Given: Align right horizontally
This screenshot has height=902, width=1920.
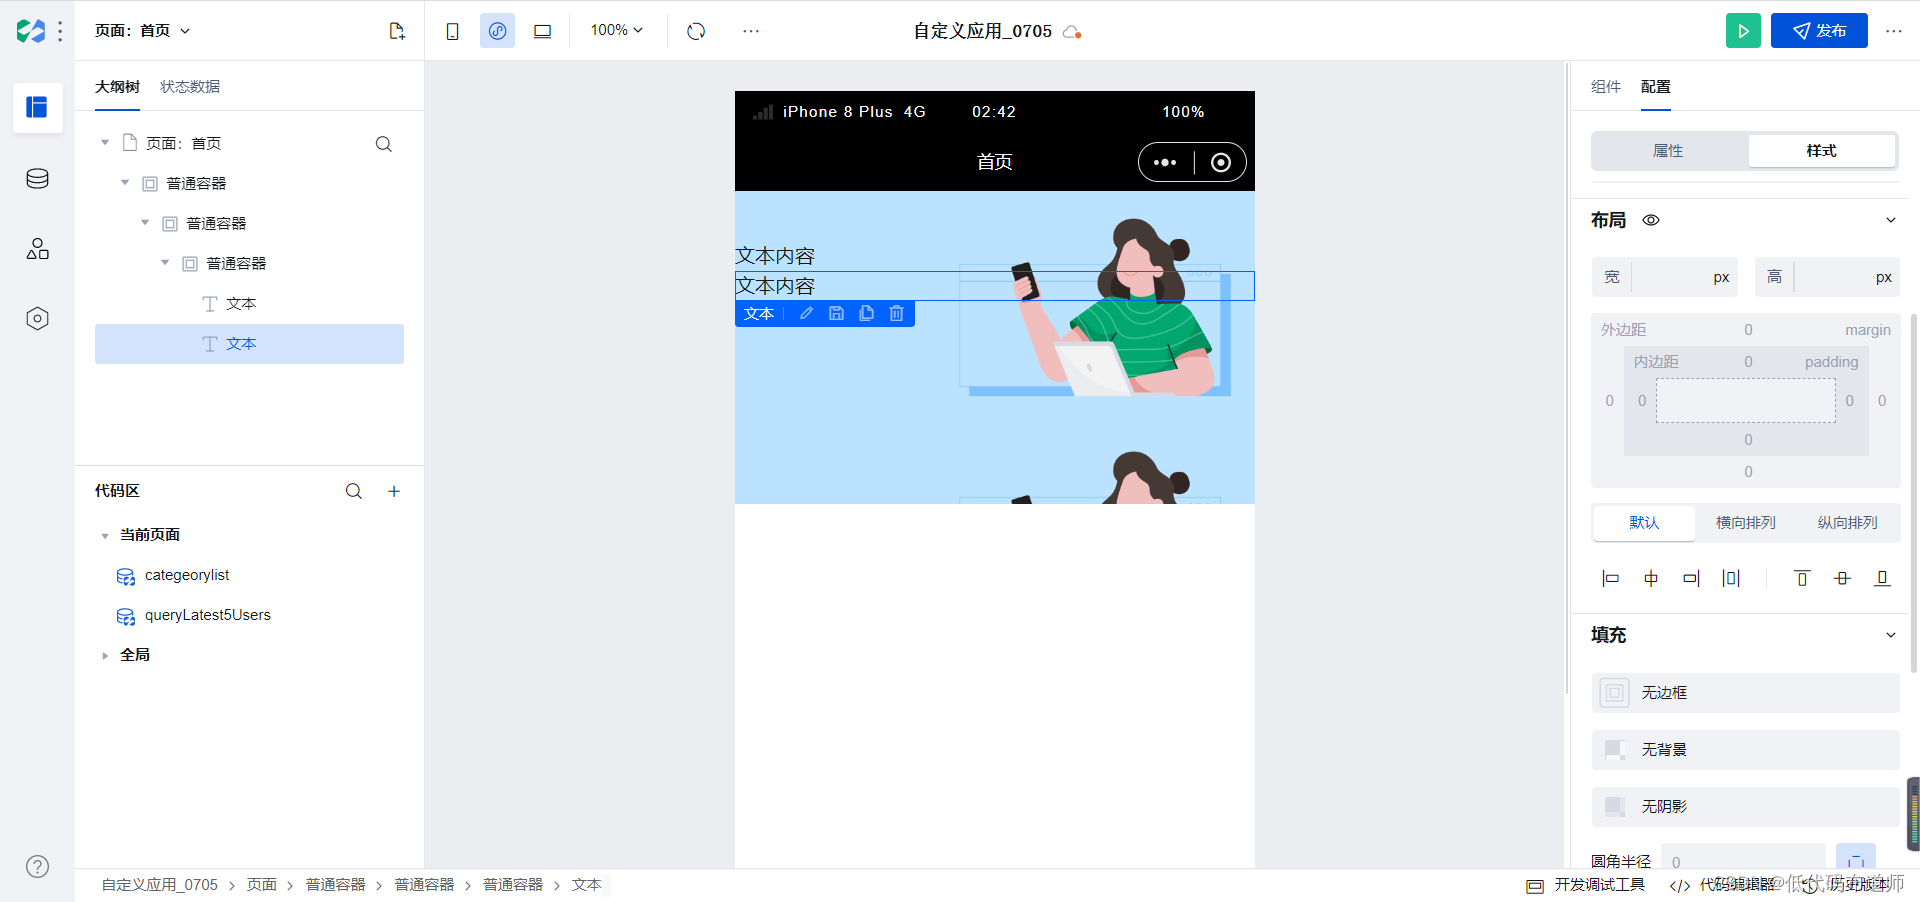Looking at the screenshot, I should [x=1691, y=578].
